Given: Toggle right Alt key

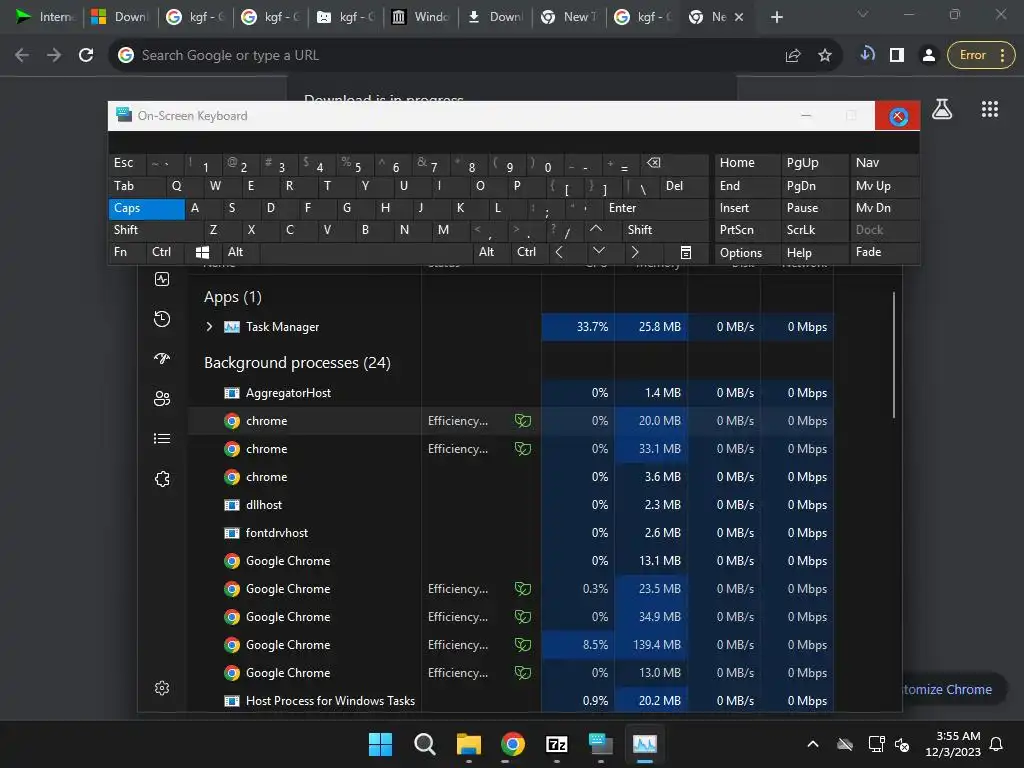Looking at the screenshot, I should click(491, 252).
